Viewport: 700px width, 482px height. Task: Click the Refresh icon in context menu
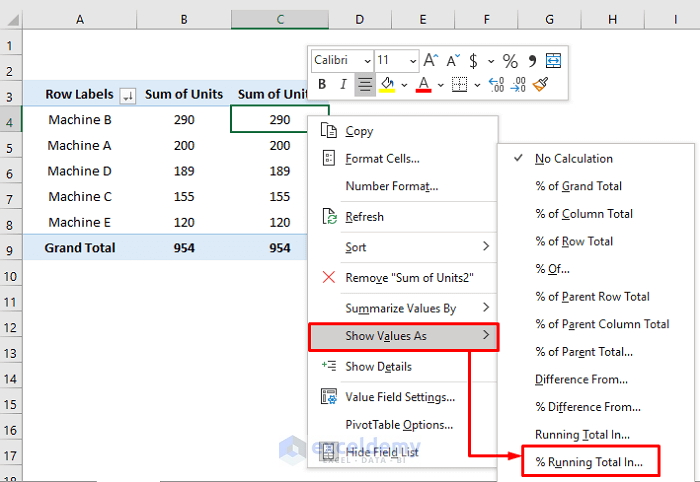329,216
